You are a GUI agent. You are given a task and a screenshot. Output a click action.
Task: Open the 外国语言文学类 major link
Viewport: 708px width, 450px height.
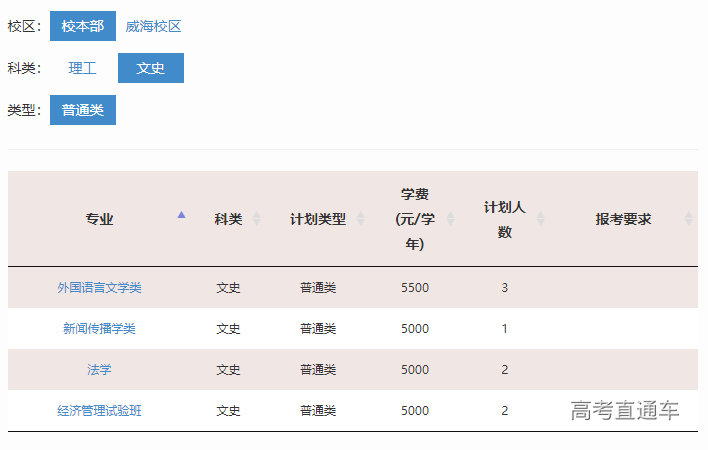99,288
